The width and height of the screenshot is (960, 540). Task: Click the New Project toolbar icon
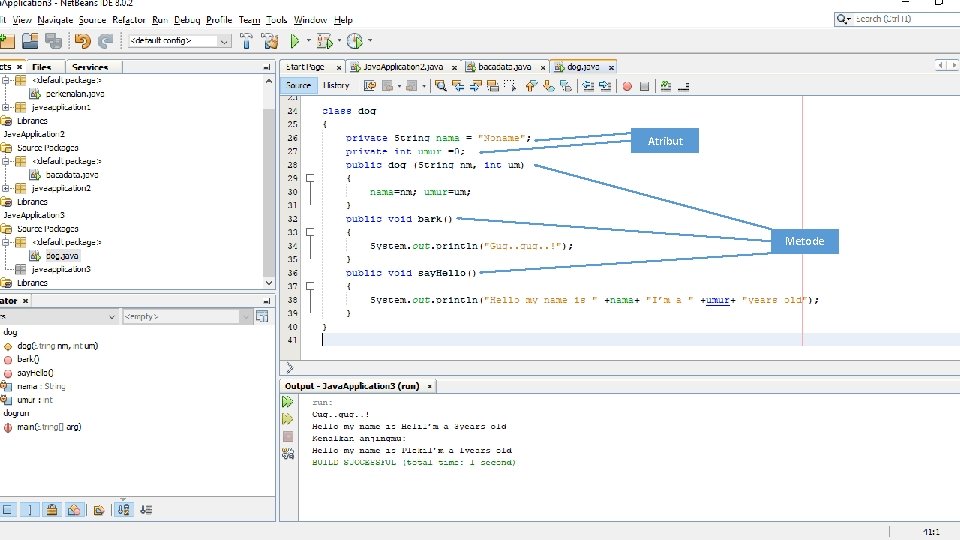point(7,41)
